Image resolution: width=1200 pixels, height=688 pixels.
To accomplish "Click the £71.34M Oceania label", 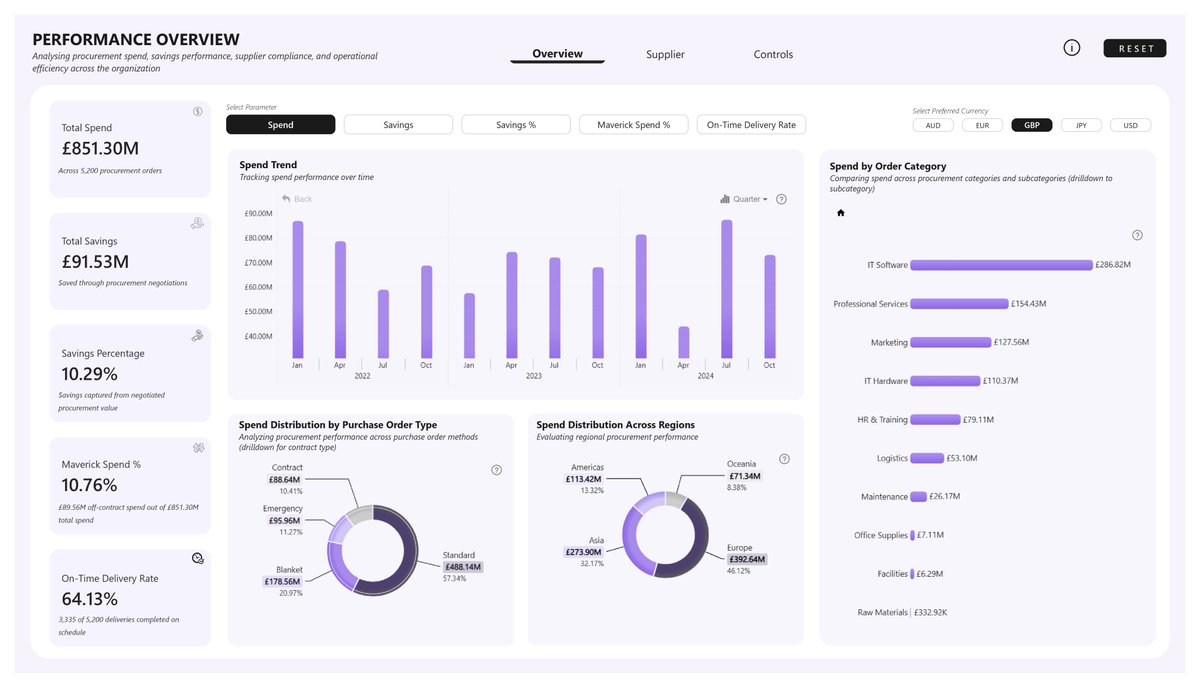I will click(x=744, y=476).
